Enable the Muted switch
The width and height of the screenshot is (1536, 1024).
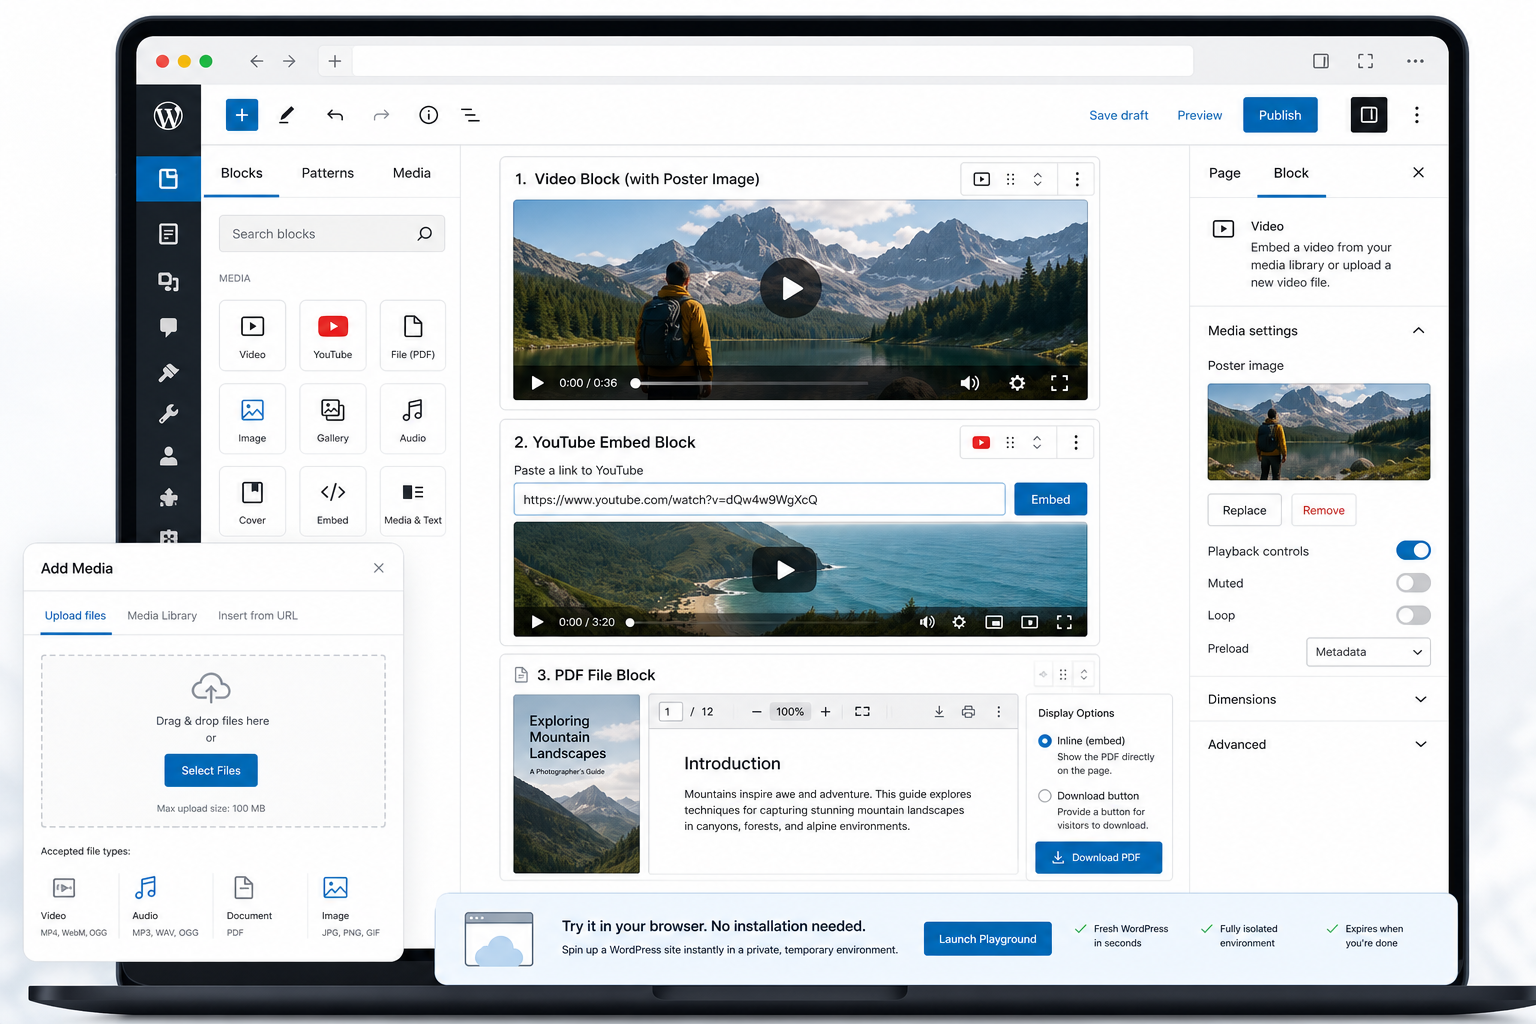(x=1413, y=583)
